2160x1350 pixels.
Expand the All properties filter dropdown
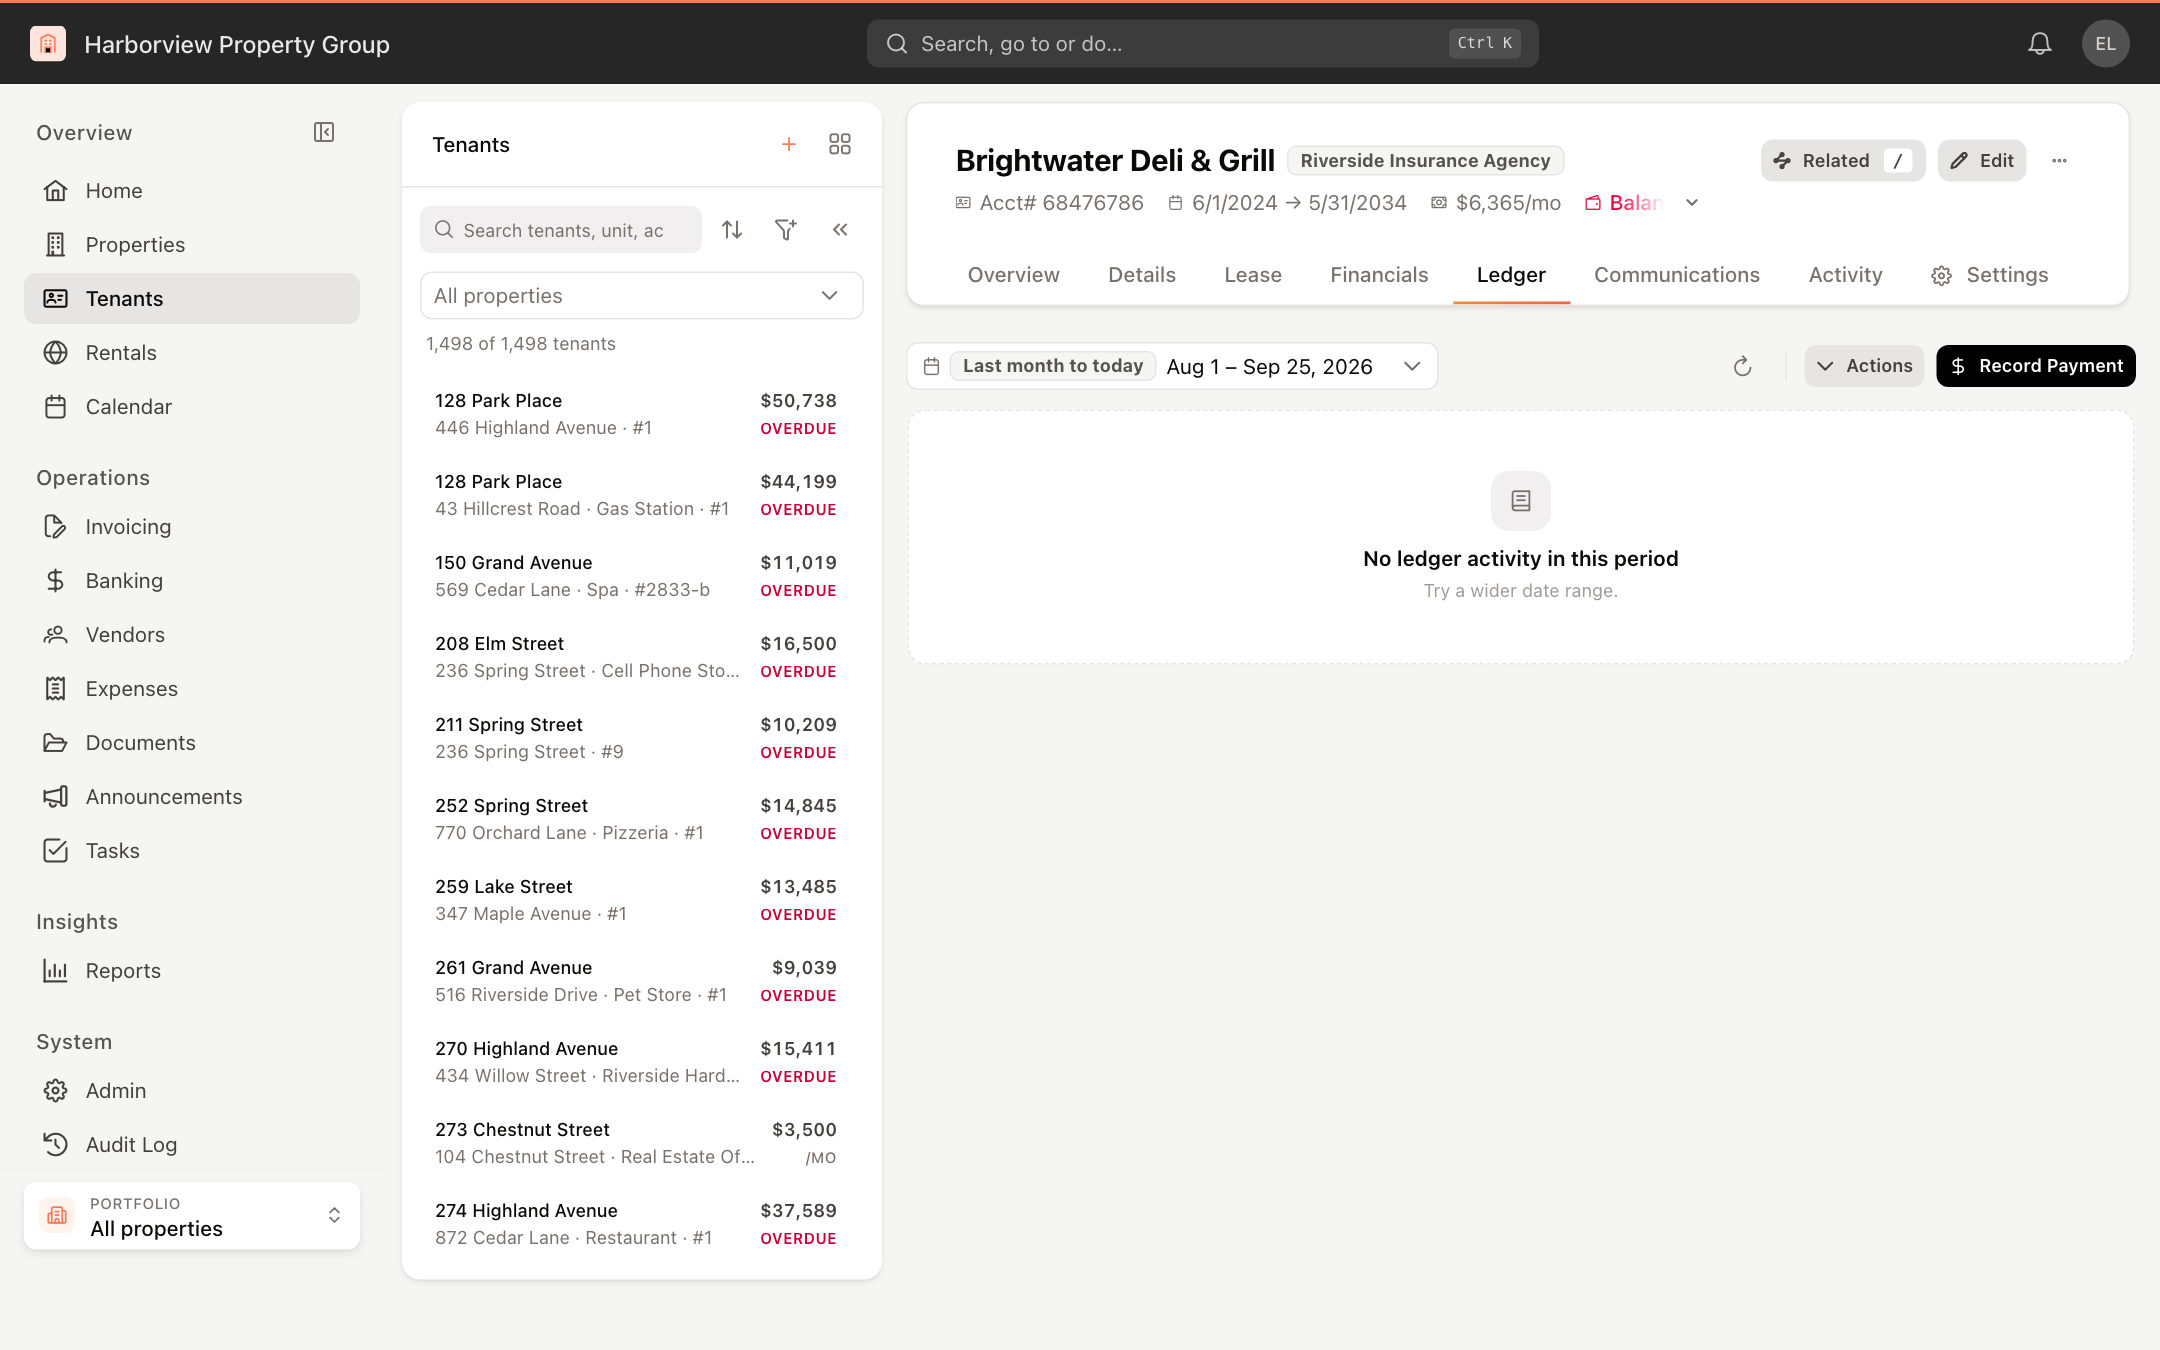[641, 296]
